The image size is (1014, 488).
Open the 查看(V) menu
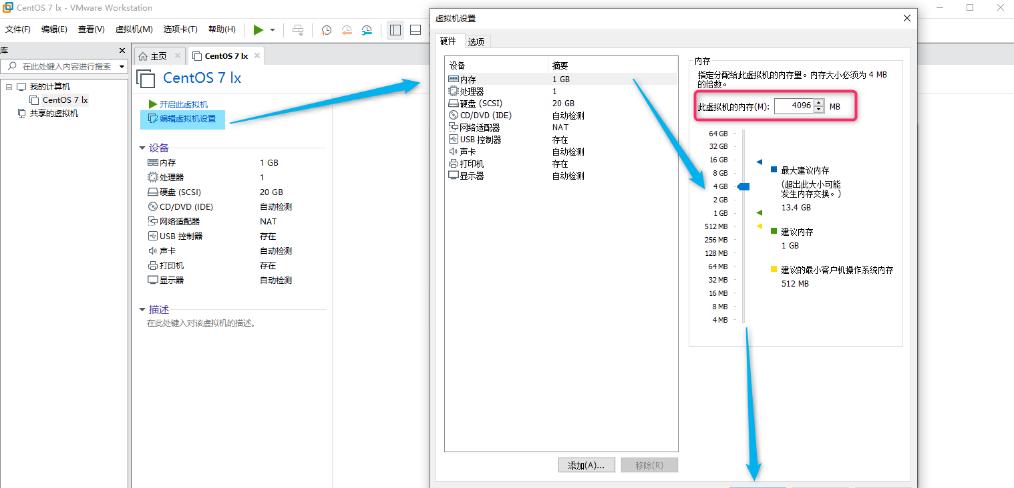[x=91, y=30]
